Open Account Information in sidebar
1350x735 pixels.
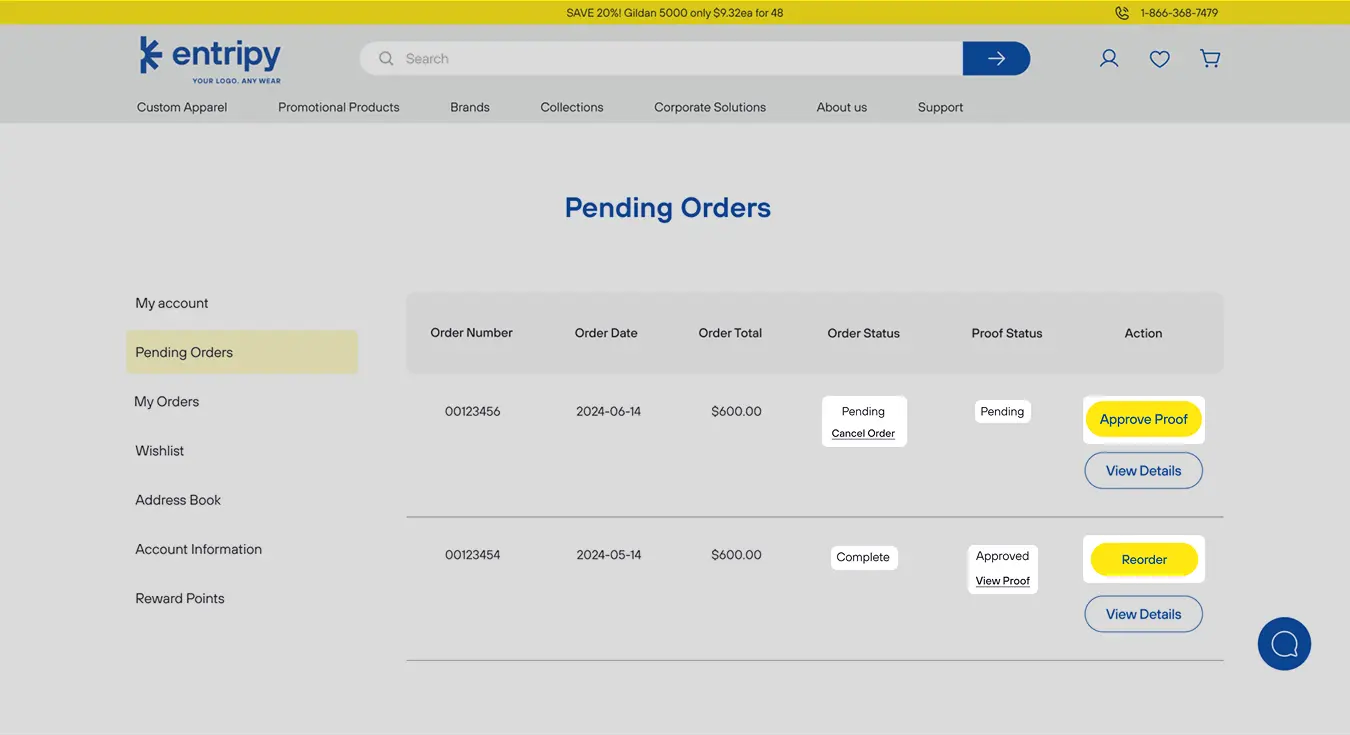199,549
